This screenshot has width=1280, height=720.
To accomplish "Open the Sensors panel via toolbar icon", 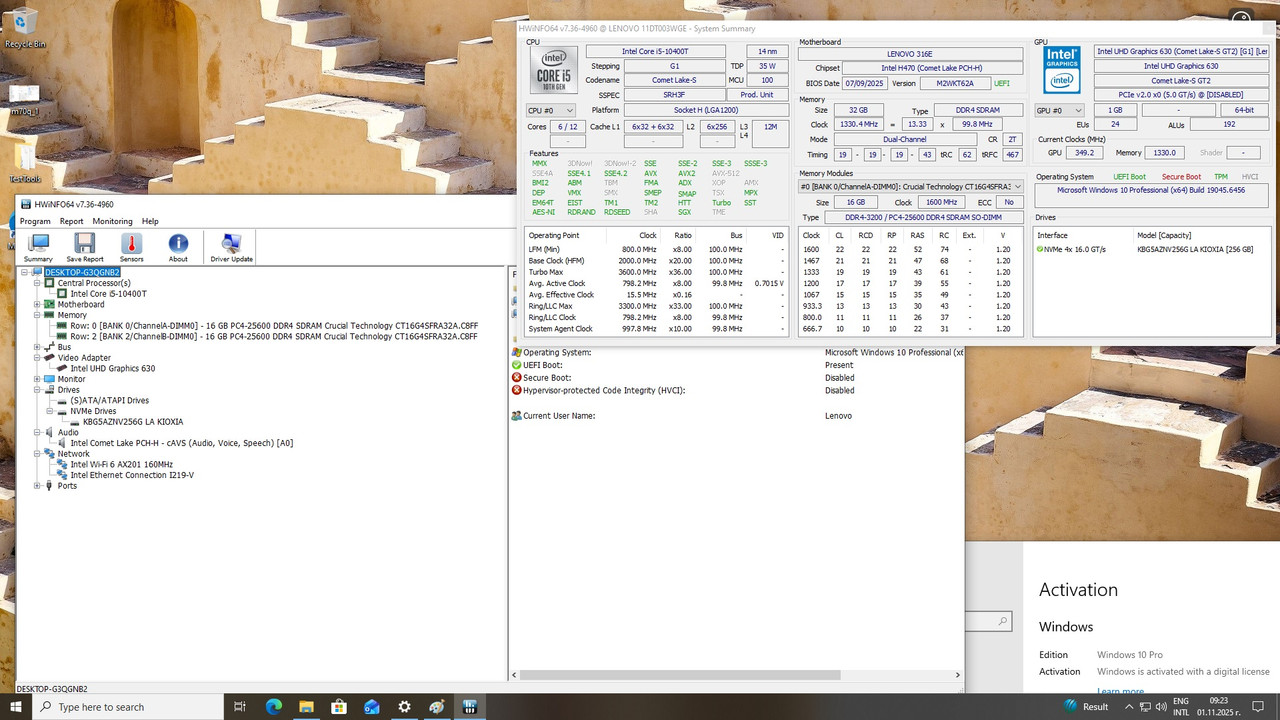I will (131, 246).
